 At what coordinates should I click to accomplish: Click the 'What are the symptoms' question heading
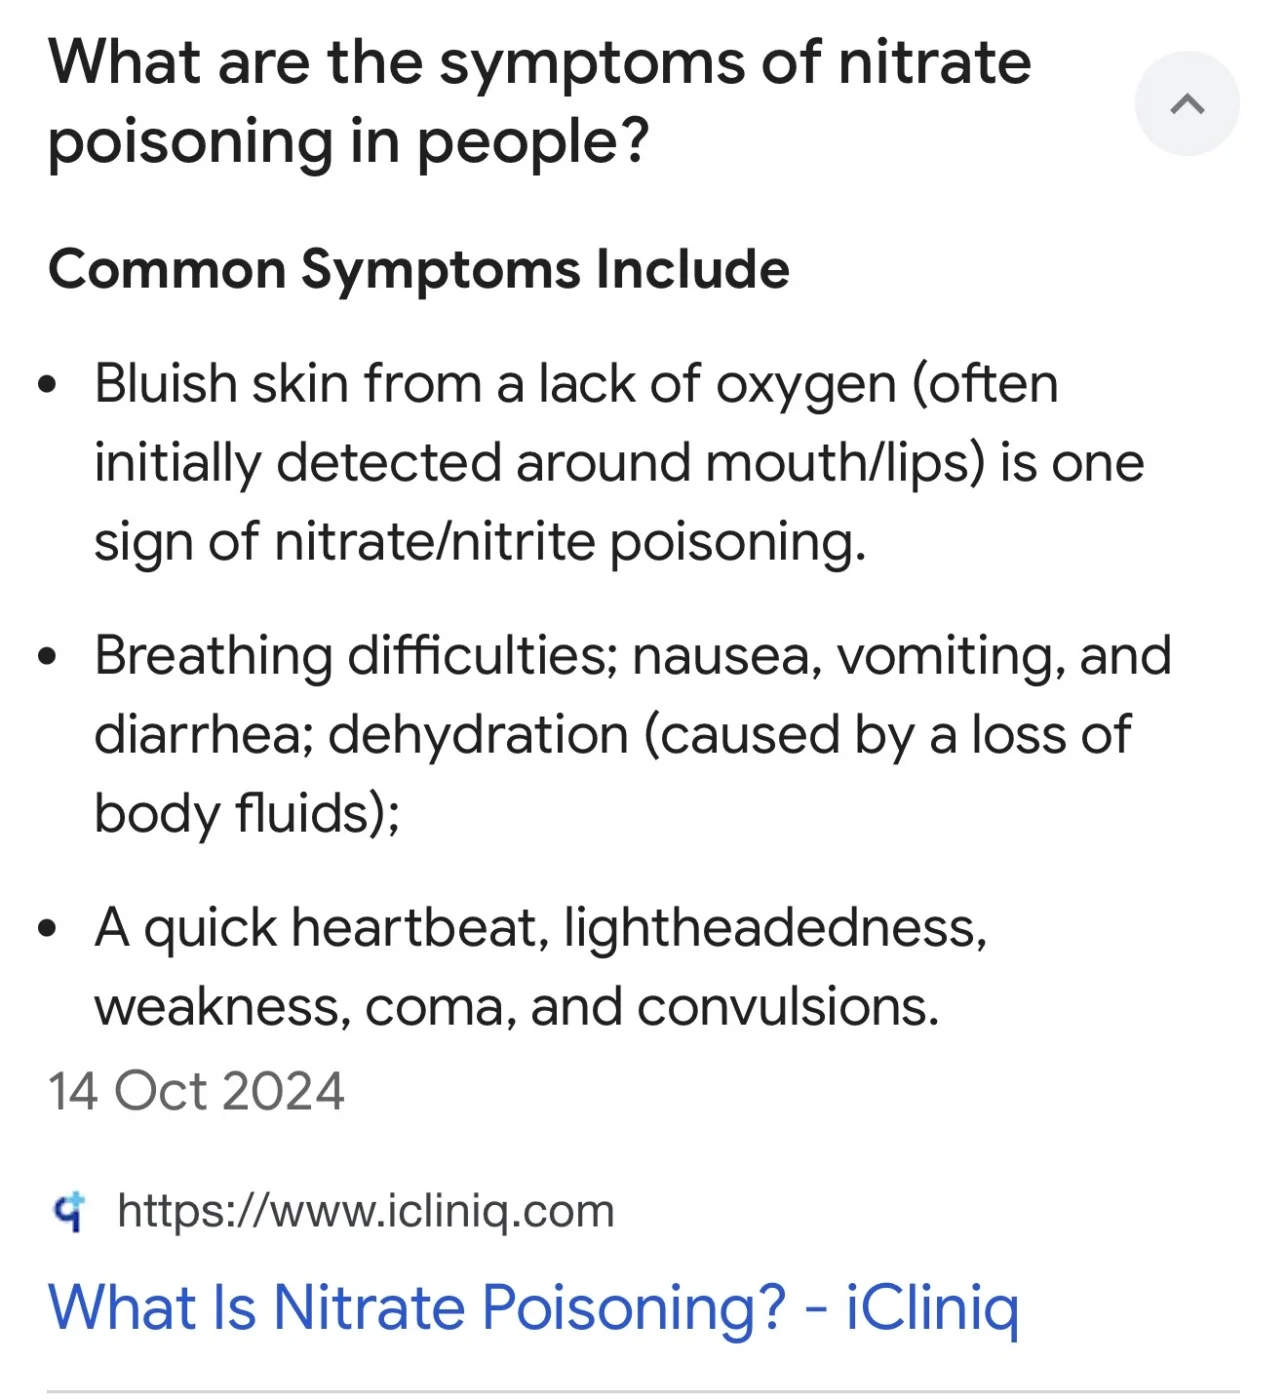pos(539,101)
